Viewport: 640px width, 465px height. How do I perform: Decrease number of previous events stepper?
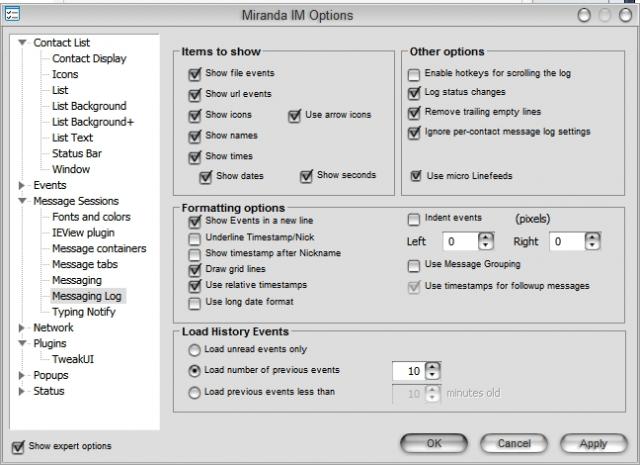433,375
